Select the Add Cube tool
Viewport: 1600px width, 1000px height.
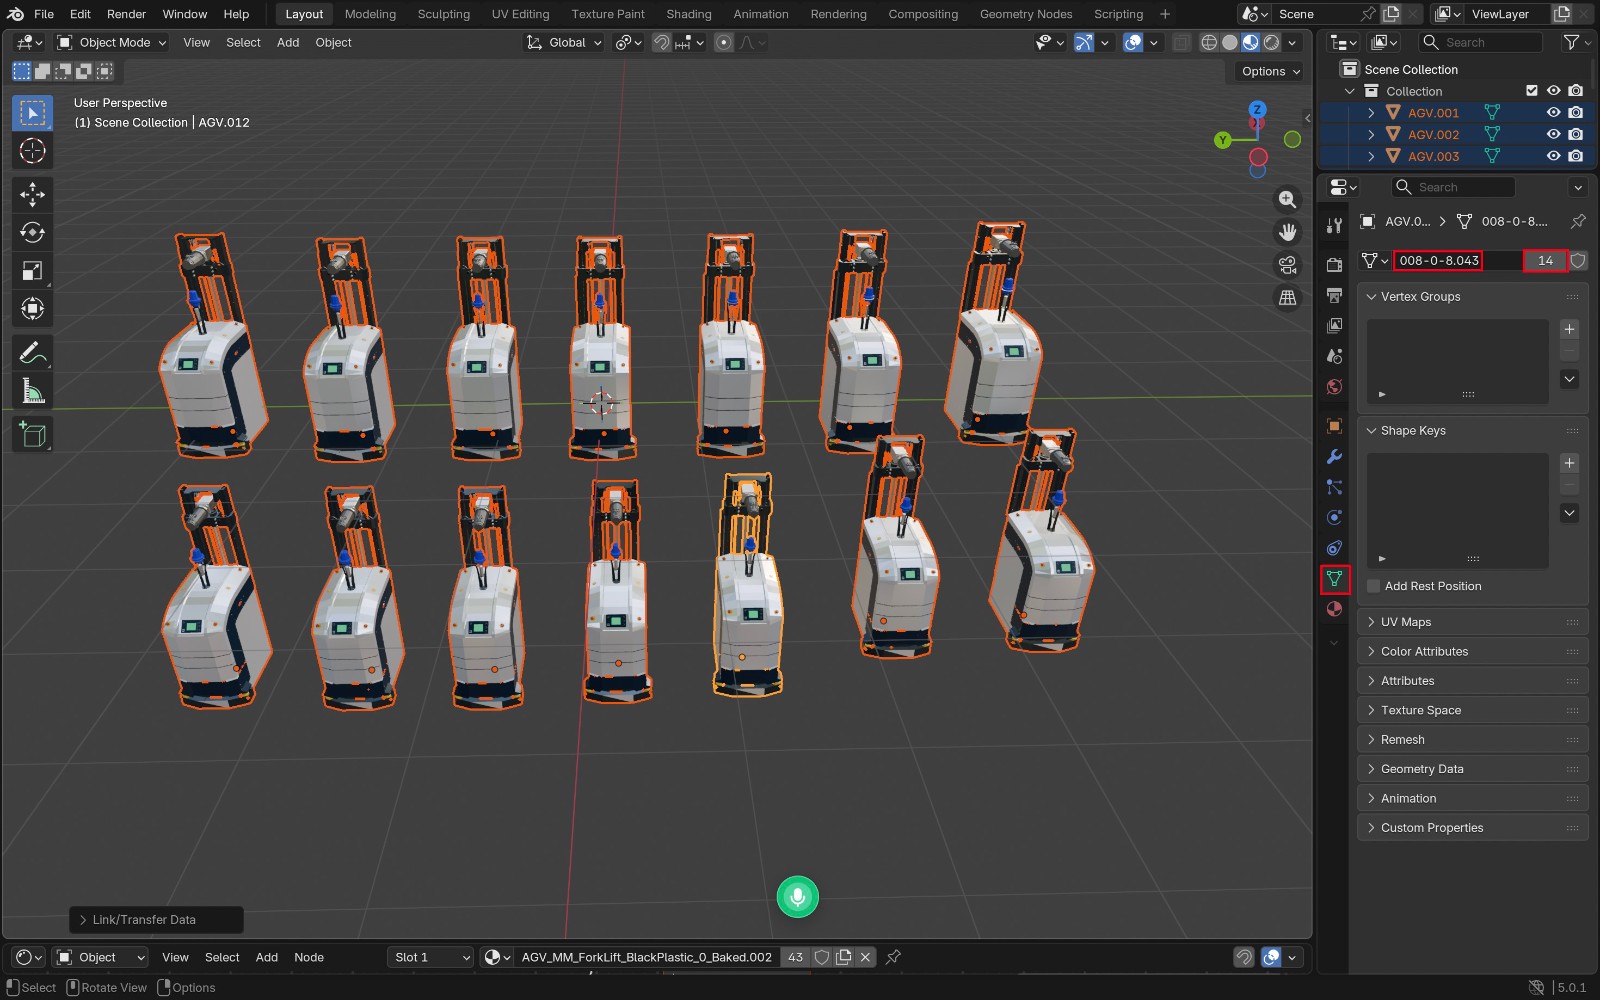(32, 435)
